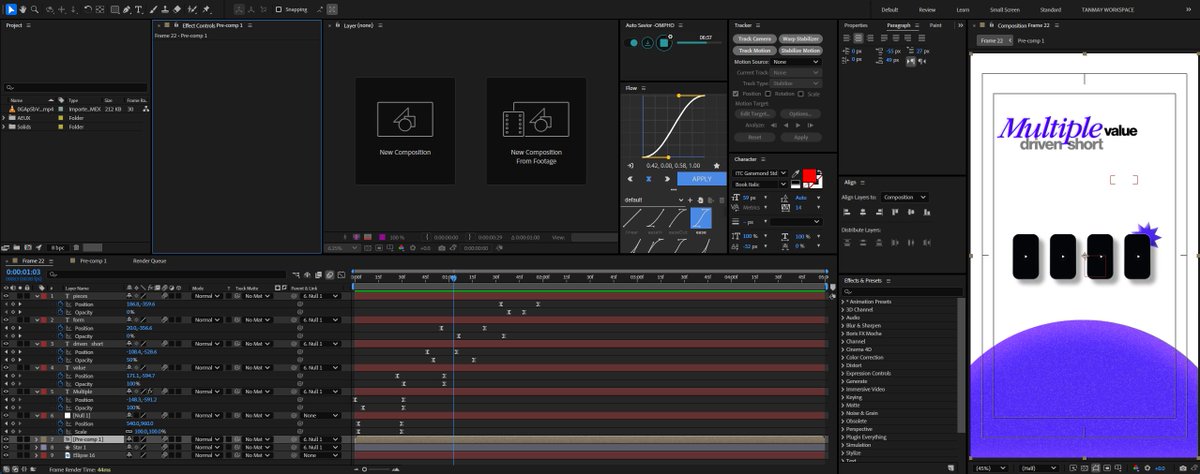Image resolution: width=1200 pixels, height=474 pixels.
Task: Hide the Multiple layer eye
Action: point(6,391)
